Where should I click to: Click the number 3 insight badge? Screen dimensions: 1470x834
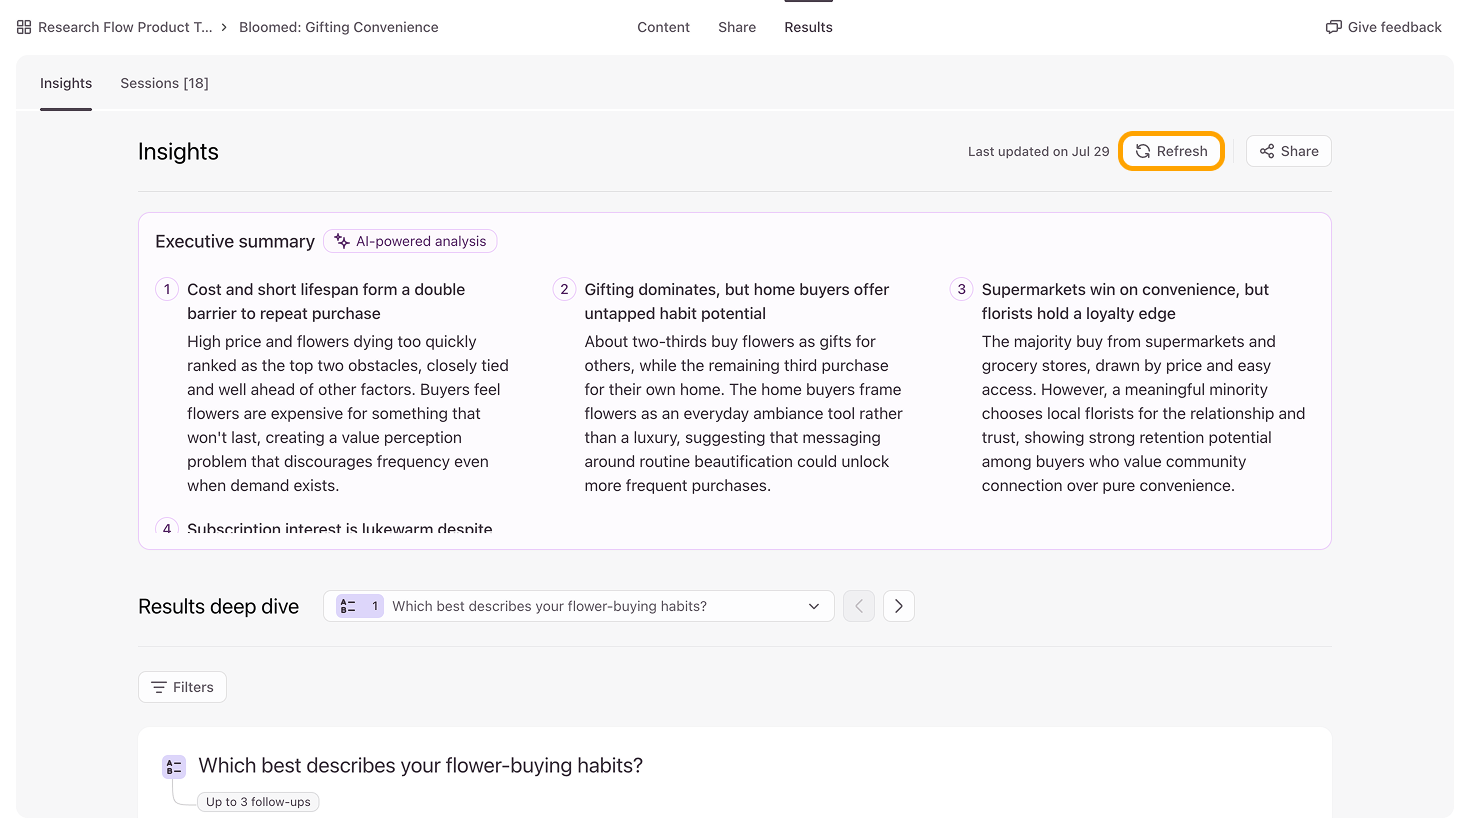click(961, 289)
